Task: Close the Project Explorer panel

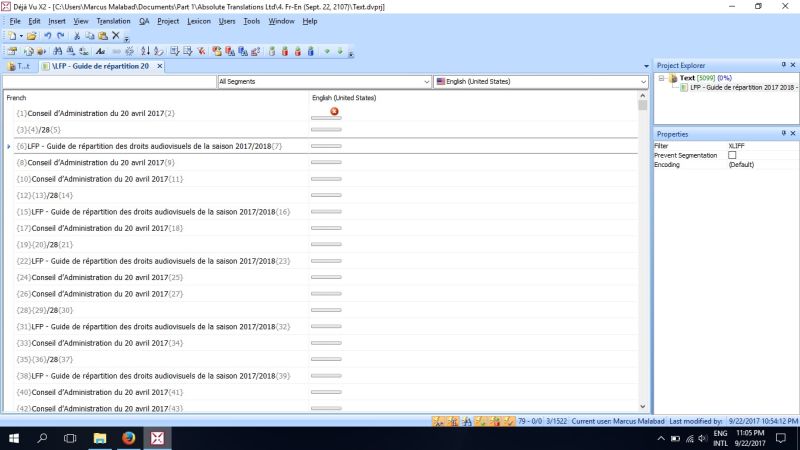Action: pyautogui.click(x=793, y=65)
